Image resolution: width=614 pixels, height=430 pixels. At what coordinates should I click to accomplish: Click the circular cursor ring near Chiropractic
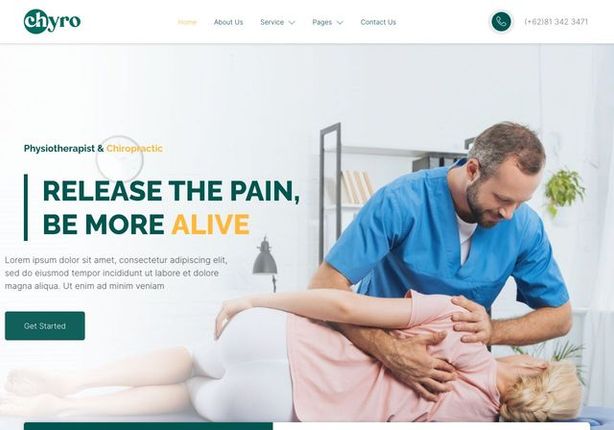pos(120,159)
